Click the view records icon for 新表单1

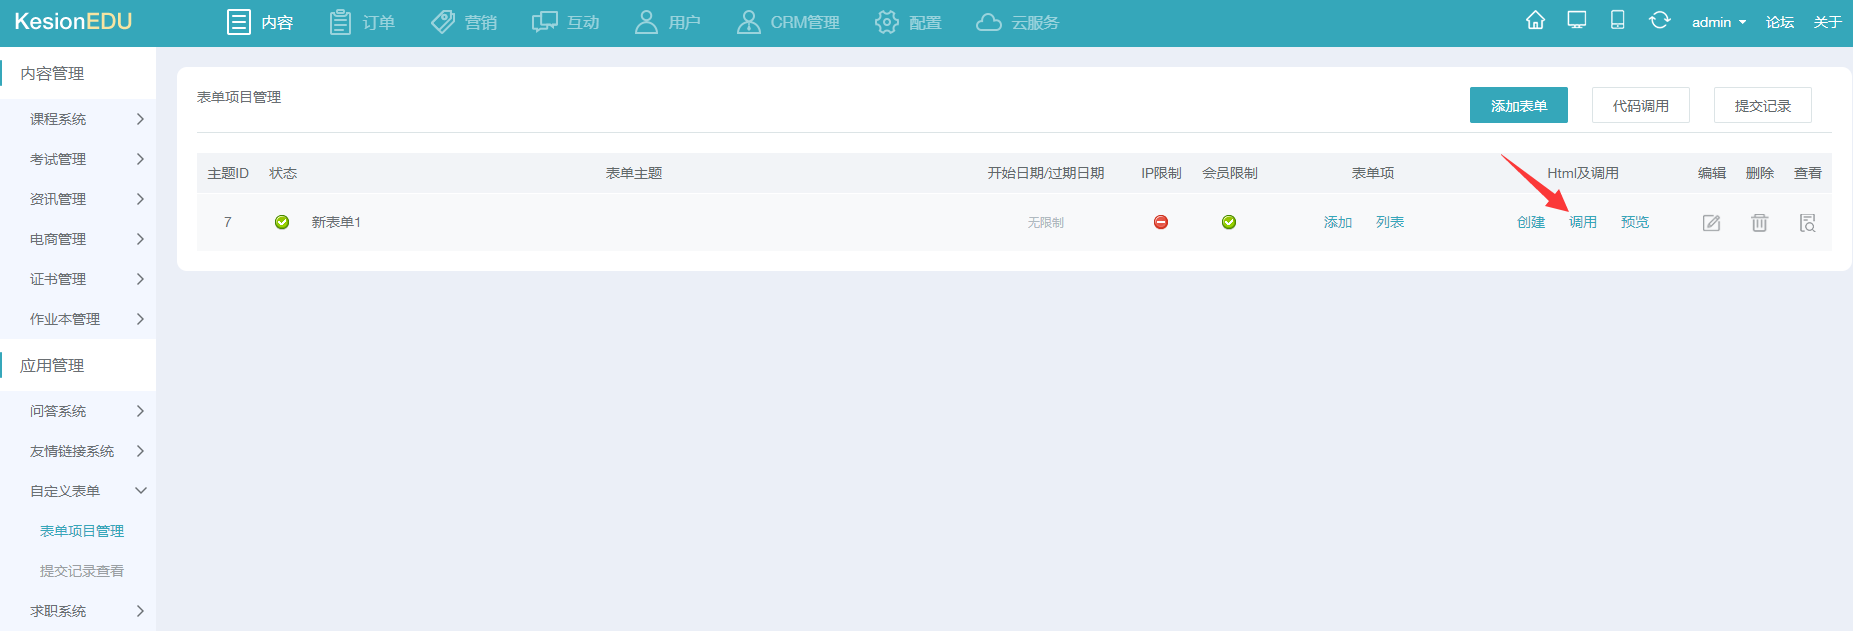click(x=1807, y=223)
